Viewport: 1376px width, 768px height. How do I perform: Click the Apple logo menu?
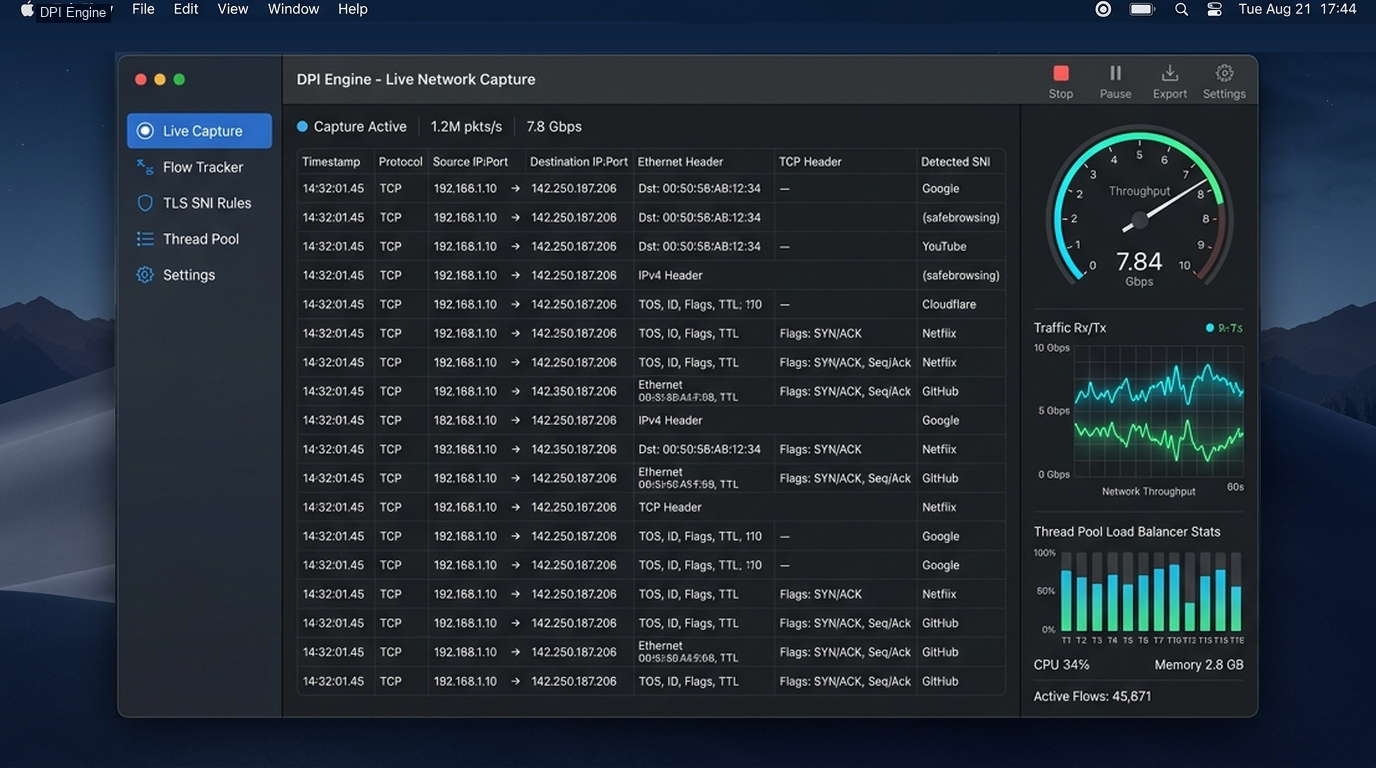(27, 10)
